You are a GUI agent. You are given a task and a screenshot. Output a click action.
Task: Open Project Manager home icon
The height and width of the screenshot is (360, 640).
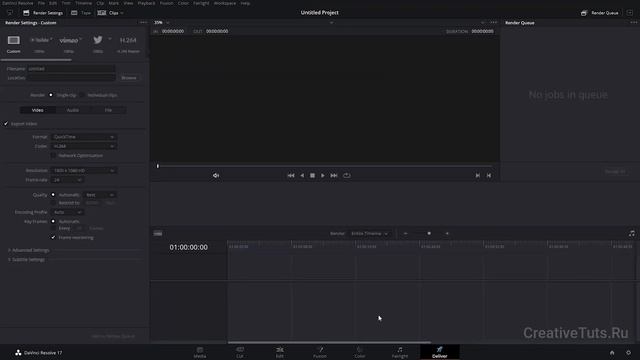[x=612, y=353]
